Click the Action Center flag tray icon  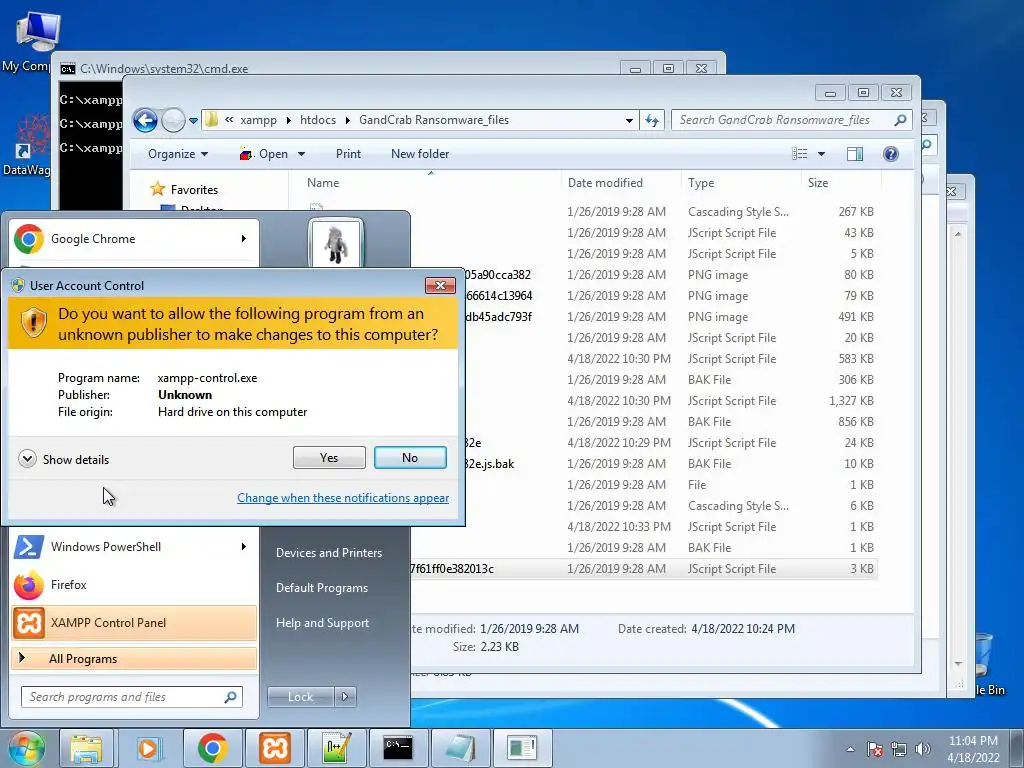874,749
